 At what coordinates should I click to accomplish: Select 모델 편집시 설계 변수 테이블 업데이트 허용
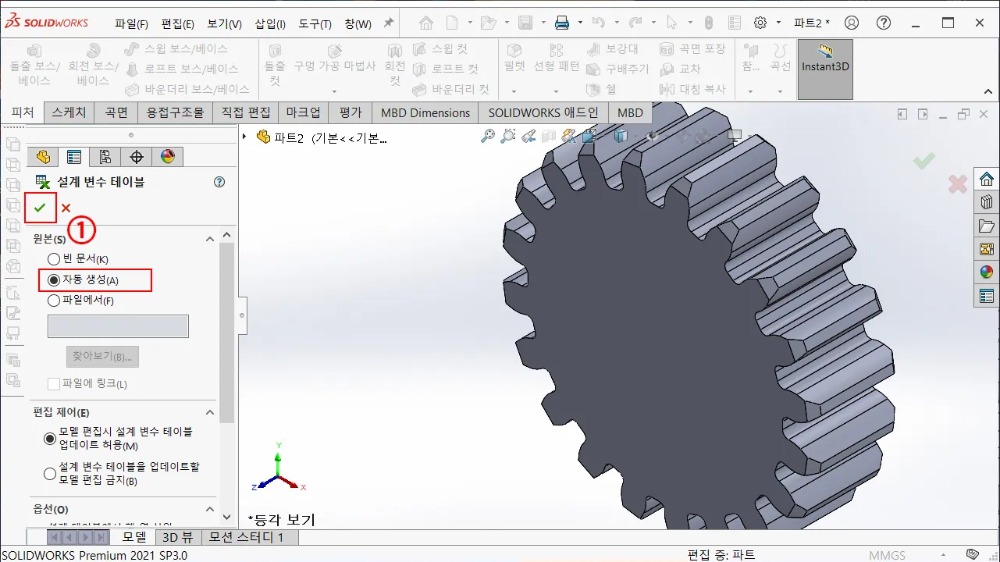50,439
